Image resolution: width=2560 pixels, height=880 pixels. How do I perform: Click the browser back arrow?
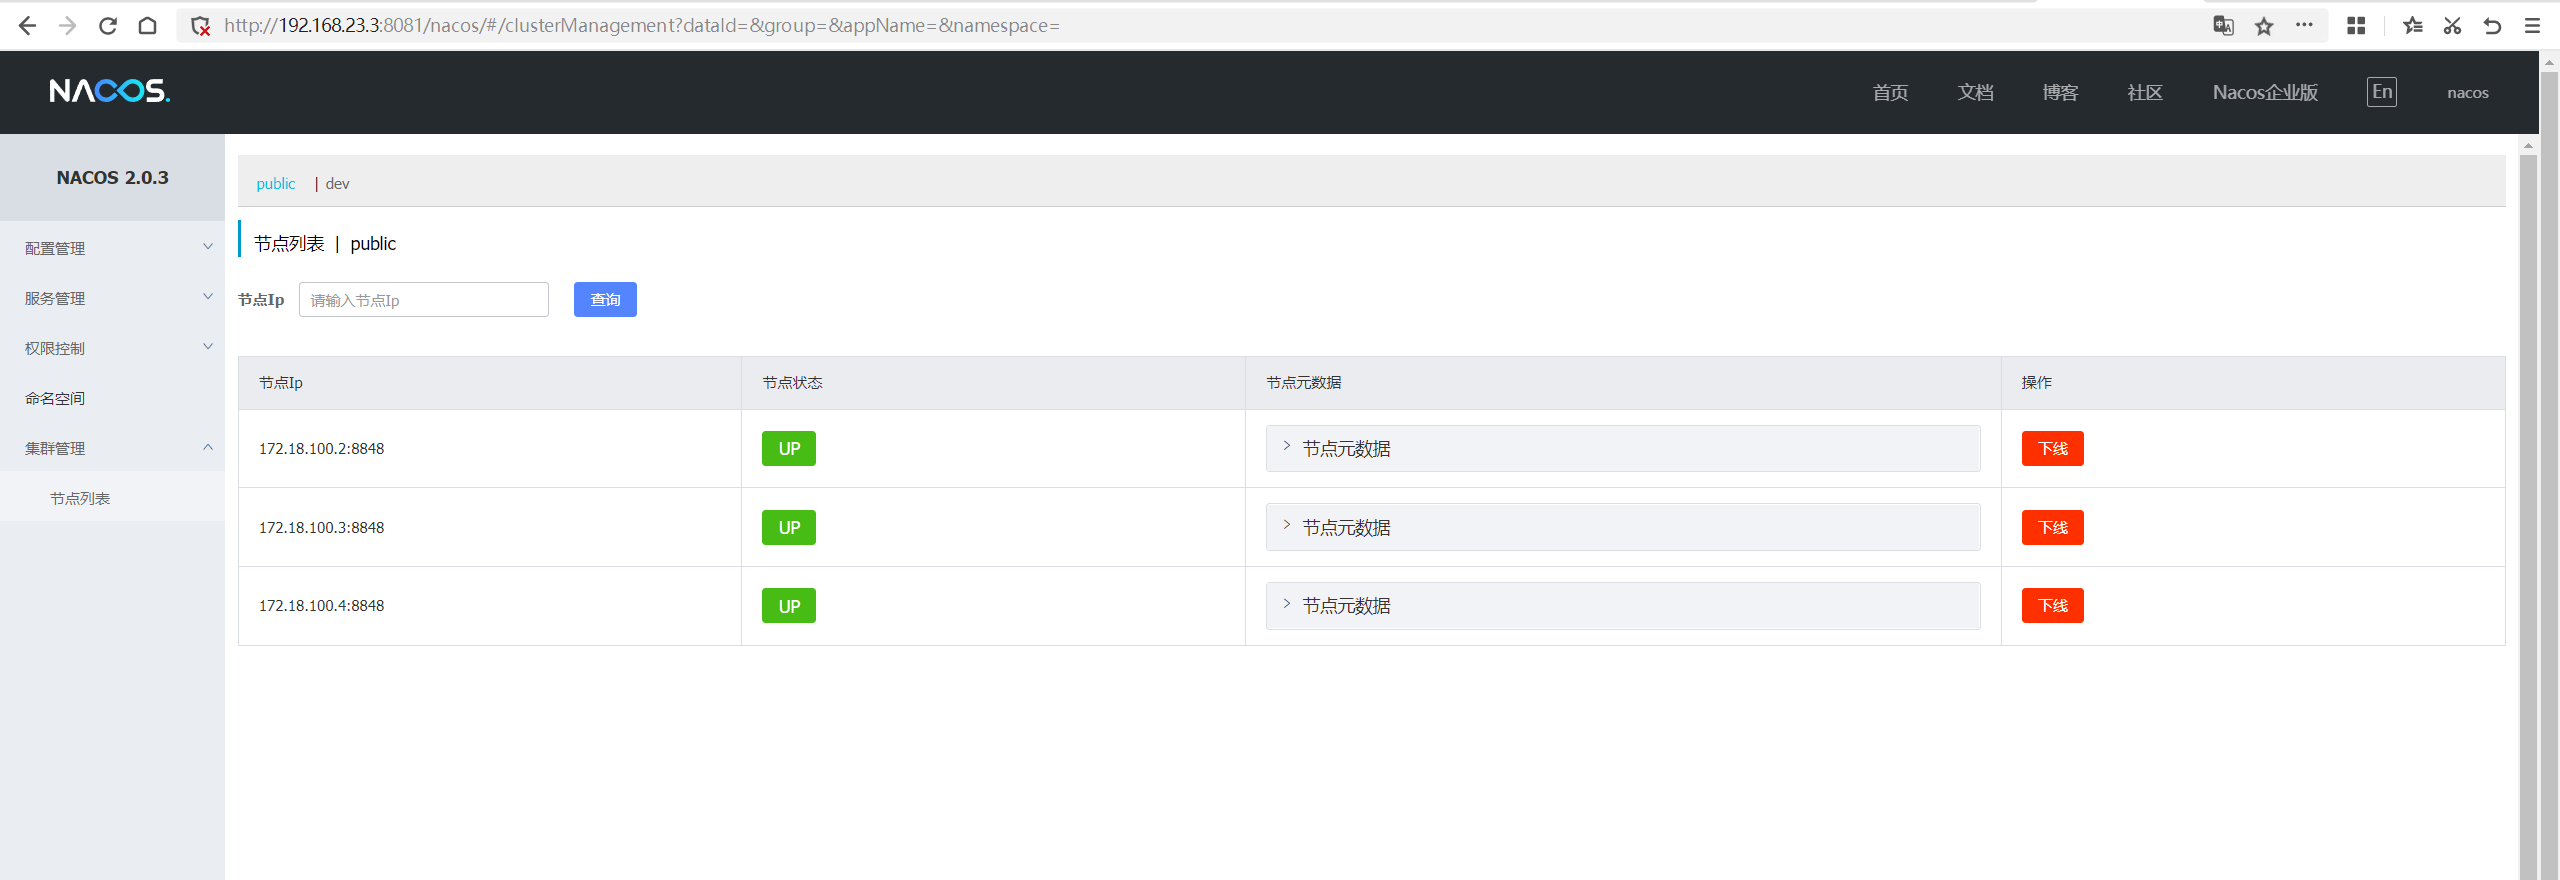click(27, 26)
